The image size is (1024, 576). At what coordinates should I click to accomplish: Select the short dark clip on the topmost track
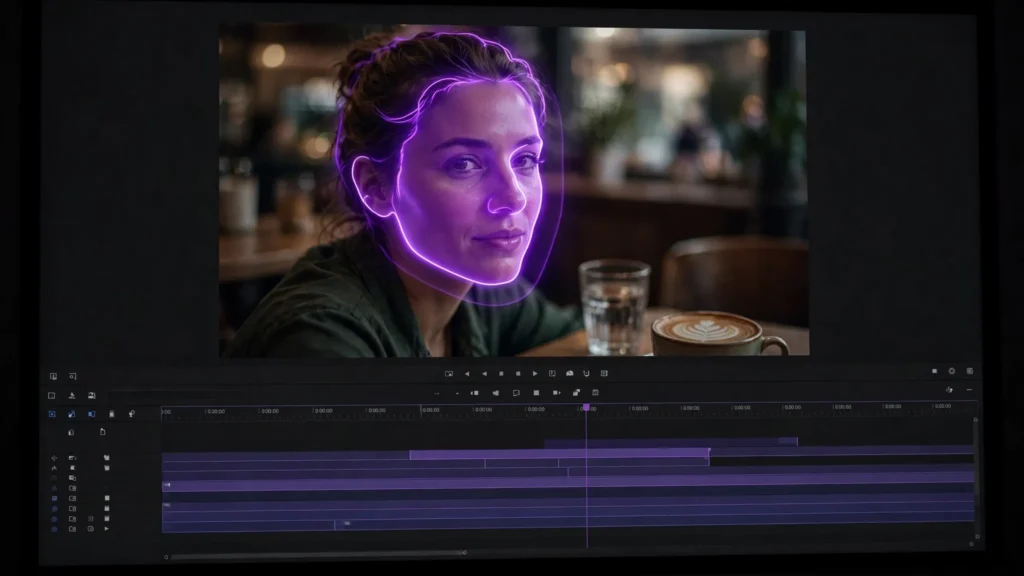click(x=671, y=442)
